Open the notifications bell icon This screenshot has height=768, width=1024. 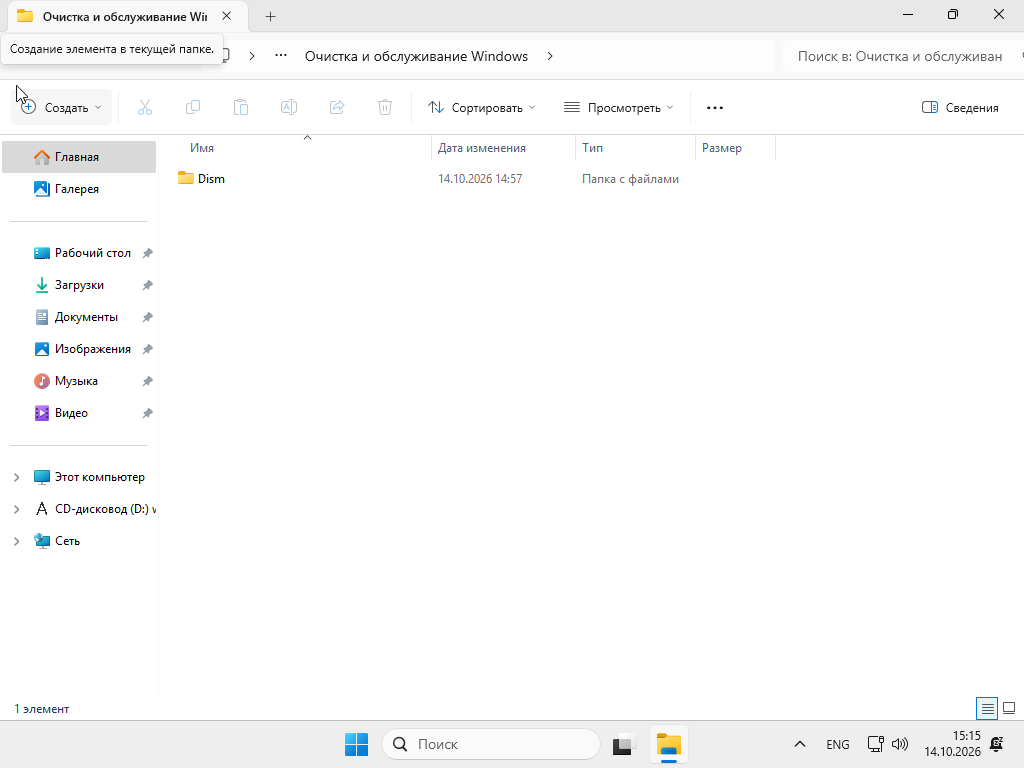point(997,744)
